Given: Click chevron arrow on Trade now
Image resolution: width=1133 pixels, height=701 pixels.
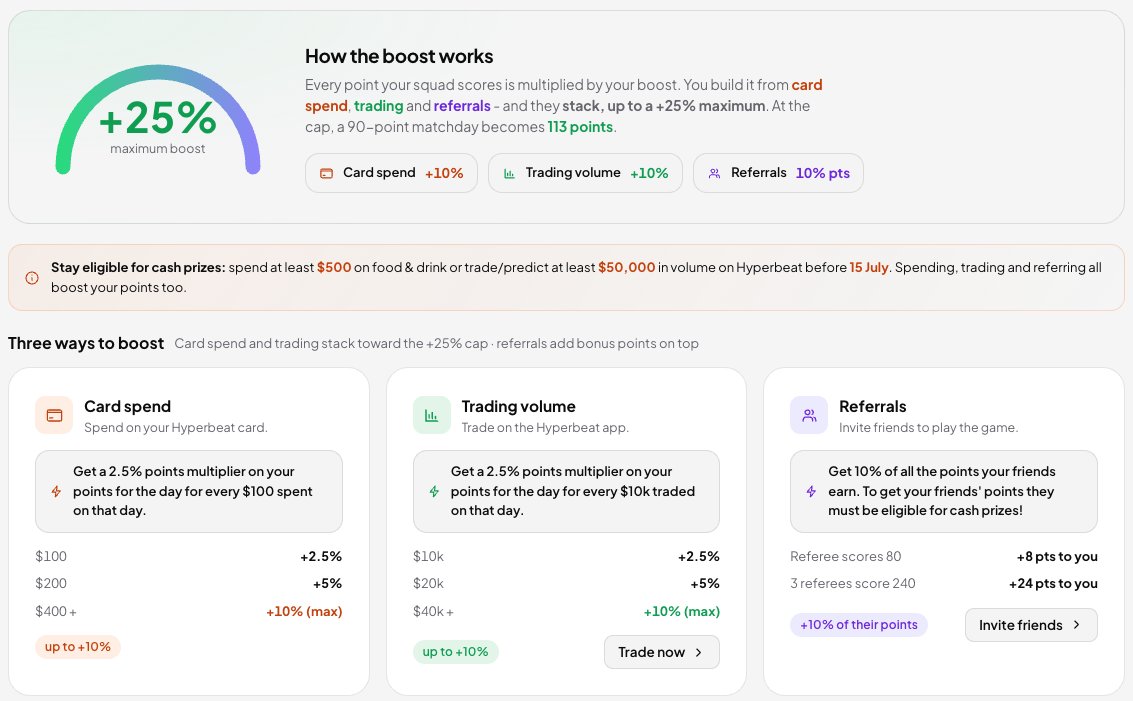Looking at the screenshot, I should pyautogui.click(x=699, y=652).
